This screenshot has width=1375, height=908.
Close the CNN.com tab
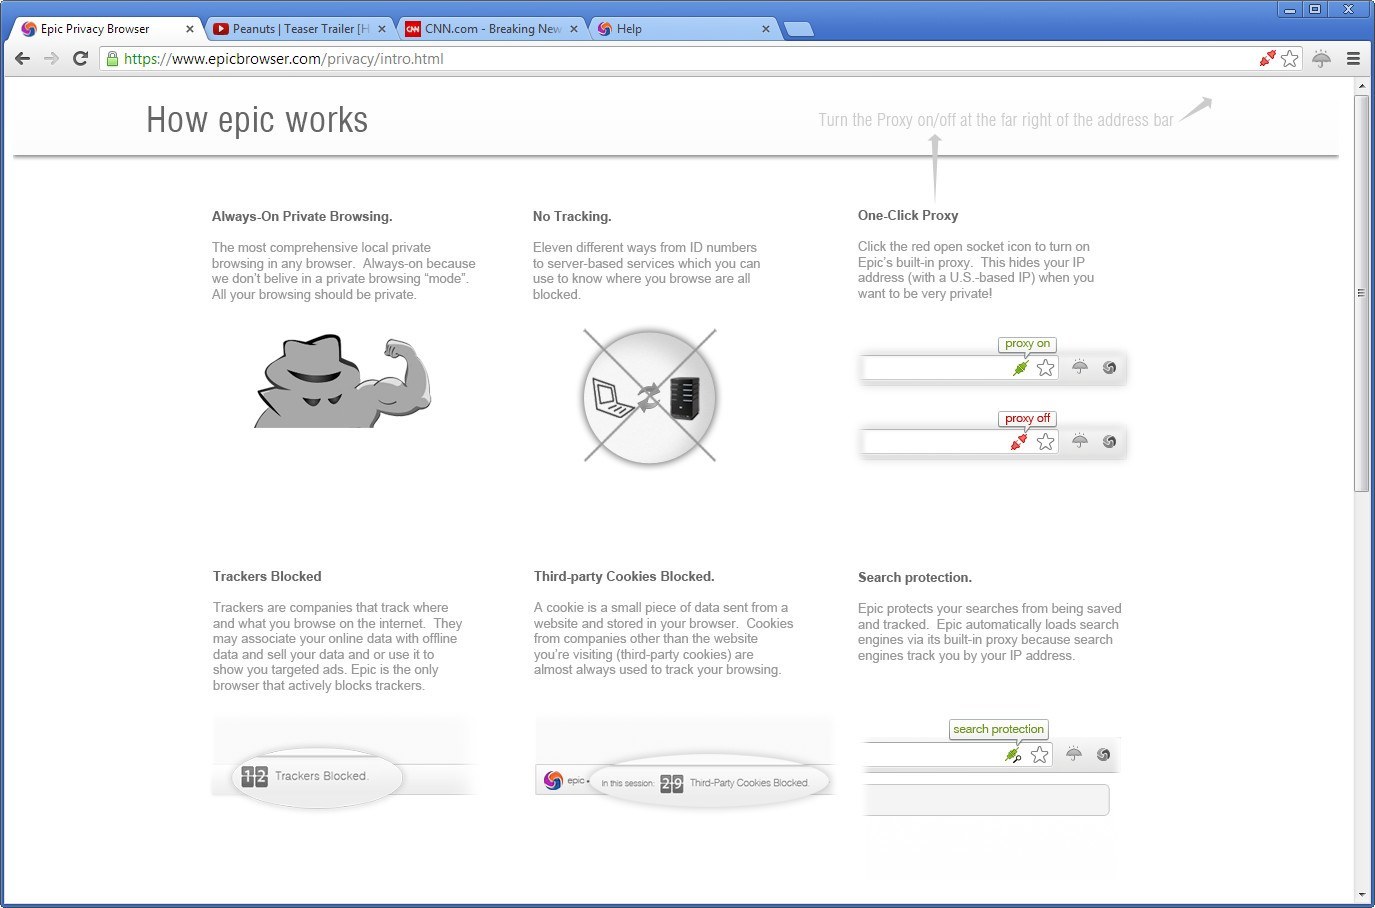tap(574, 29)
